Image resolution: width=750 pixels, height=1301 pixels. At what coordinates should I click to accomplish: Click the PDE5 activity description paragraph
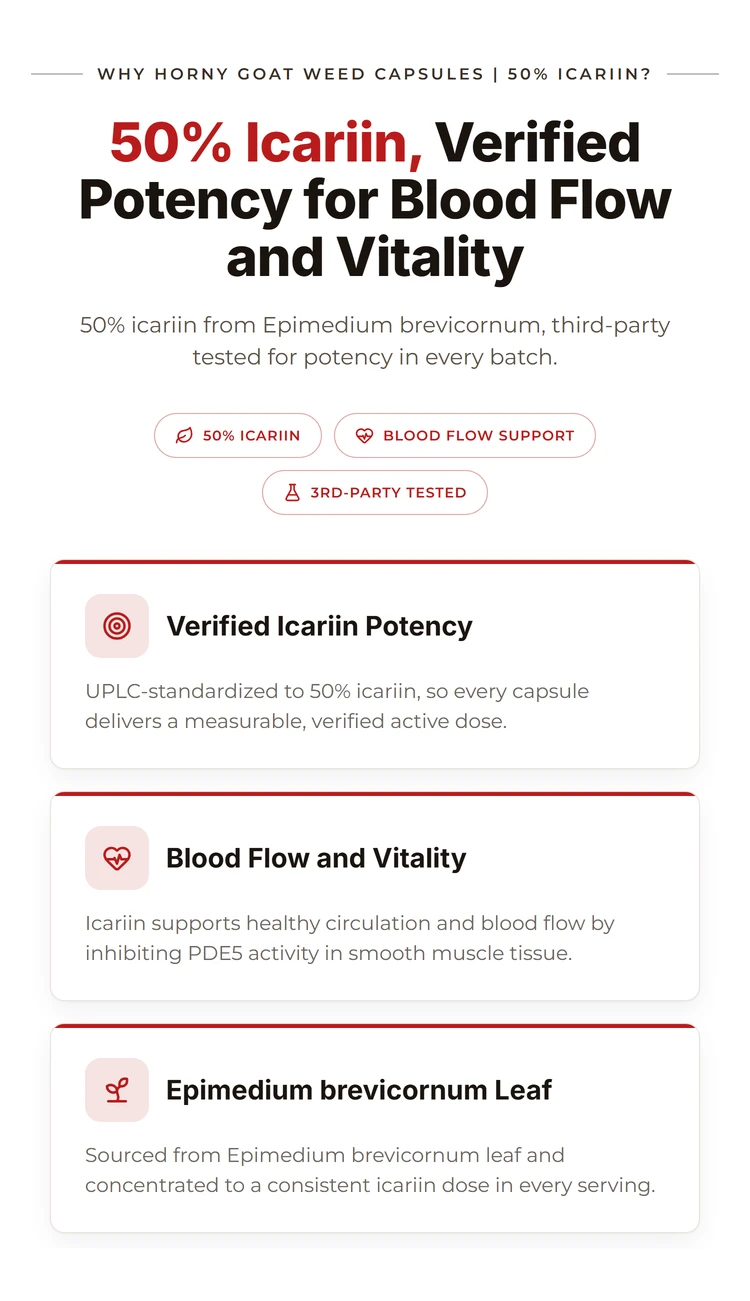coord(350,938)
